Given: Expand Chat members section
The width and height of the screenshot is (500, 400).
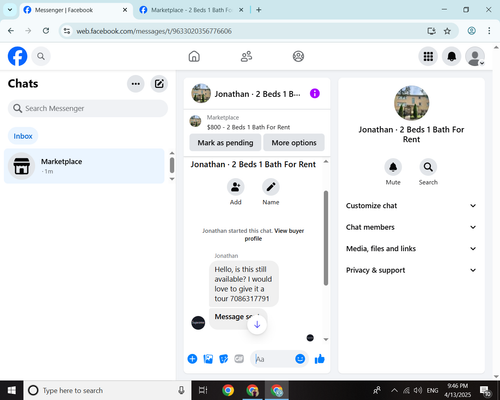Looking at the screenshot, I should (x=411, y=227).
